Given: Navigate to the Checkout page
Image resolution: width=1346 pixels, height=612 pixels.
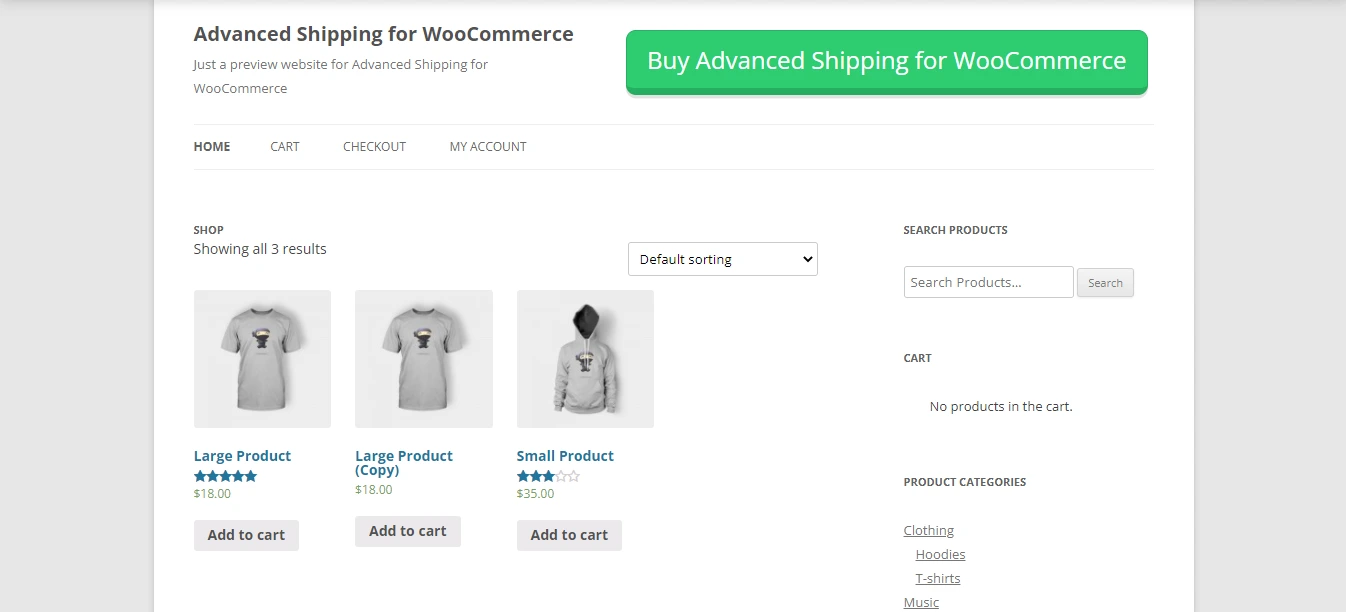Looking at the screenshot, I should (374, 146).
